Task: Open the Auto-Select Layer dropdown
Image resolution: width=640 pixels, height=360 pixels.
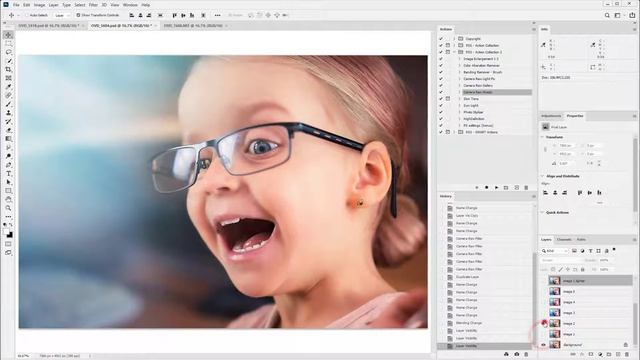Action: [x=62, y=15]
